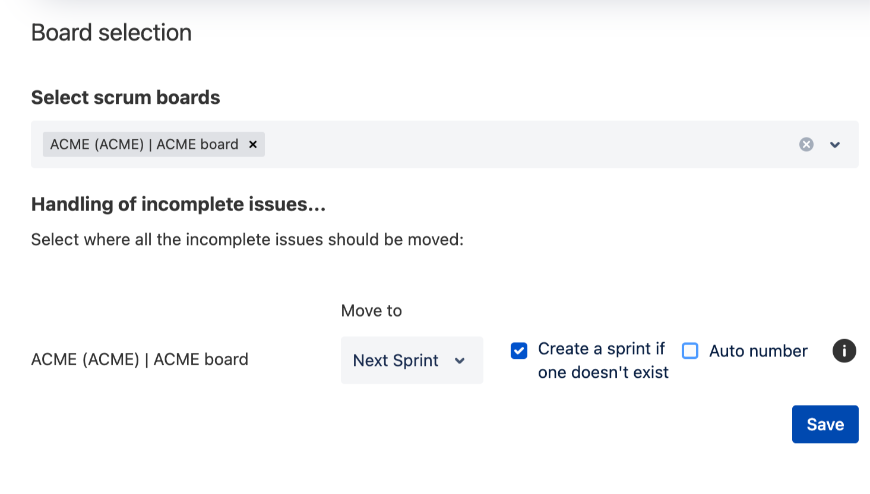Image resolution: width=870 pixels, height=494 pixels.
Task: Remove the ACME board chip with its x
Action: pyautogui.click(x=253, y=144)
